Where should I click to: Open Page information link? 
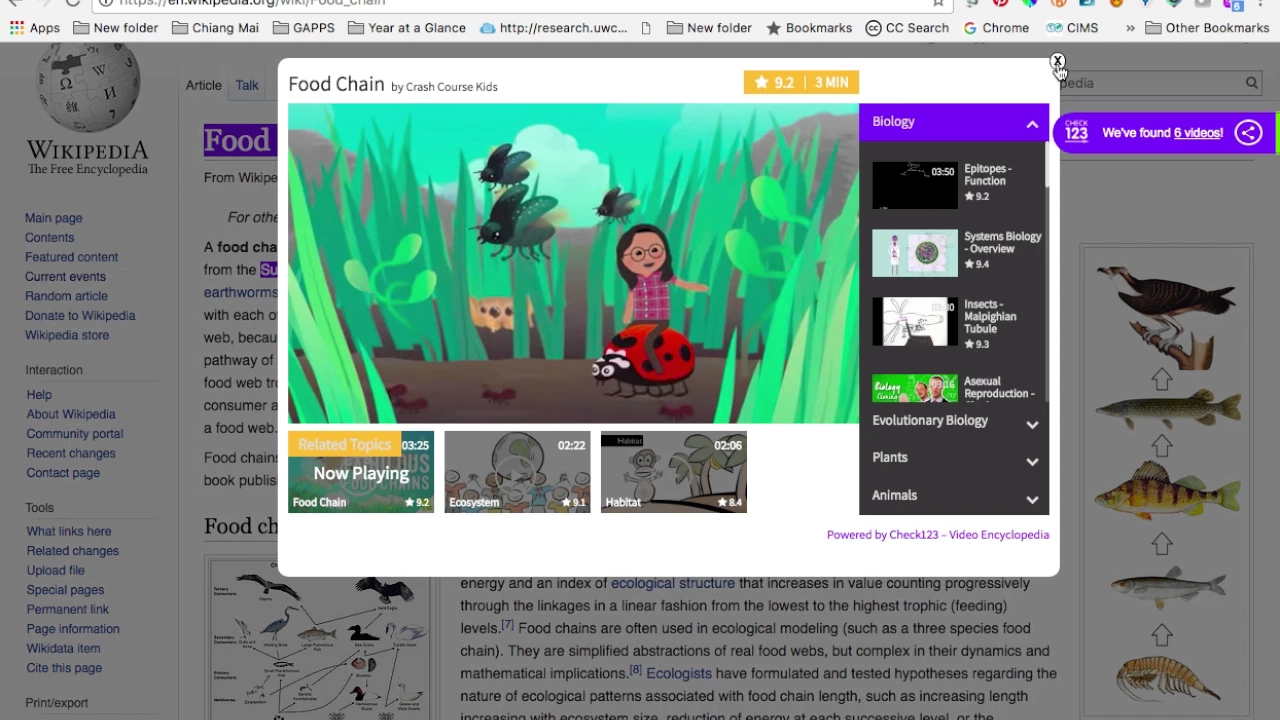(x=73, y=629)
